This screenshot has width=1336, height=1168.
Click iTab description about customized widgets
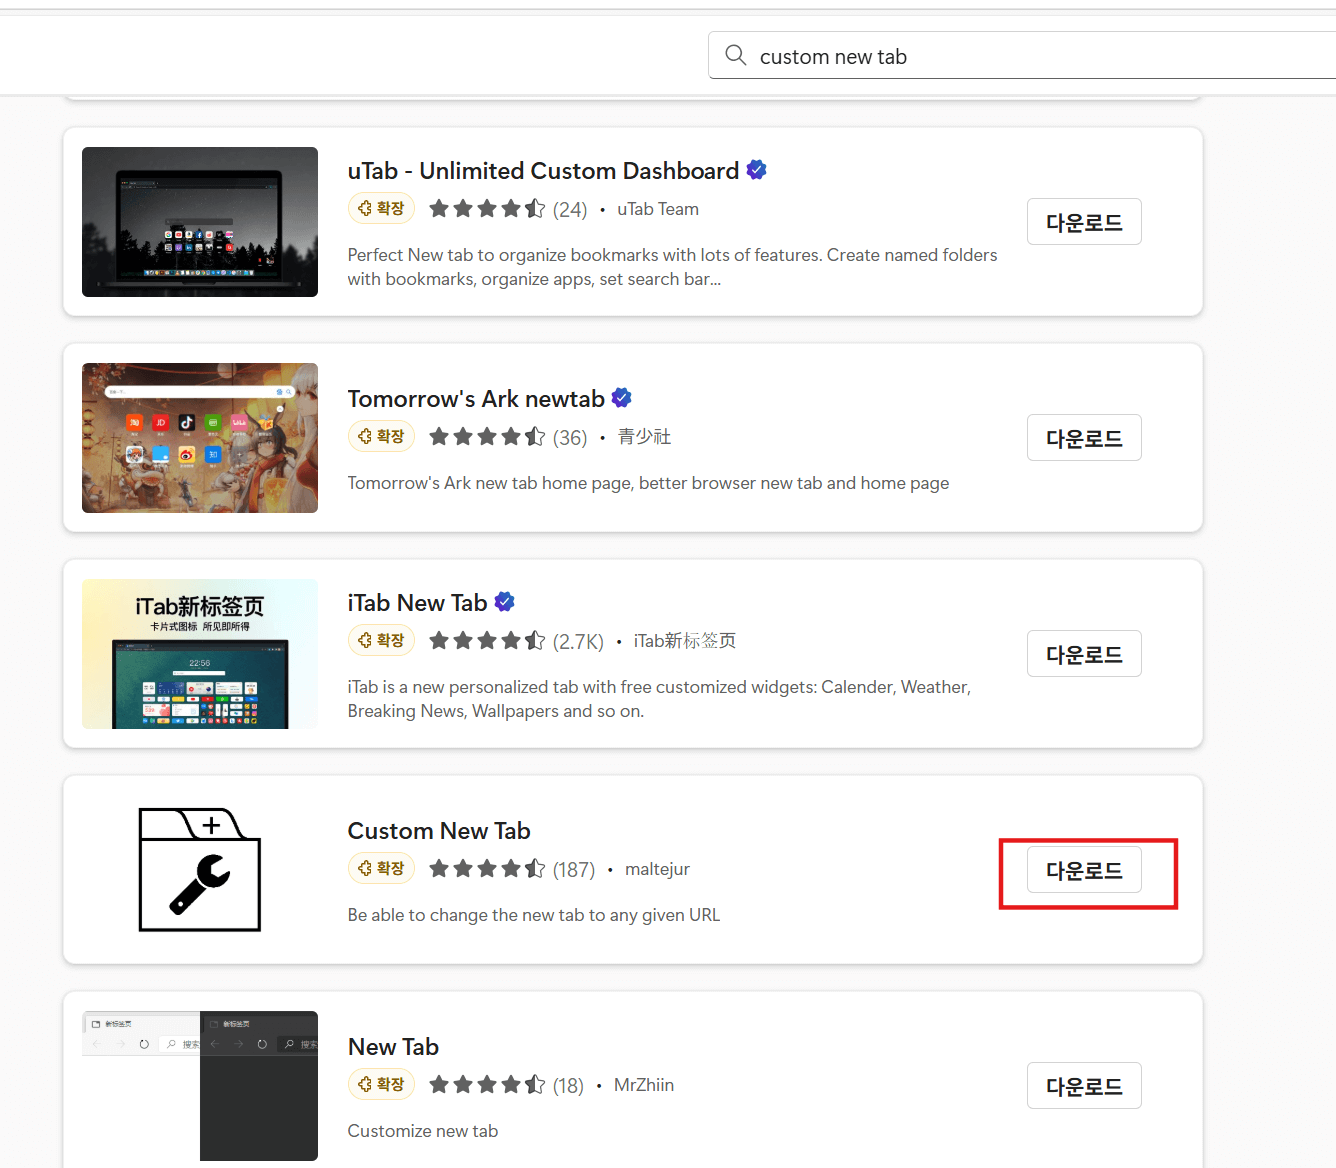point(659,699)
